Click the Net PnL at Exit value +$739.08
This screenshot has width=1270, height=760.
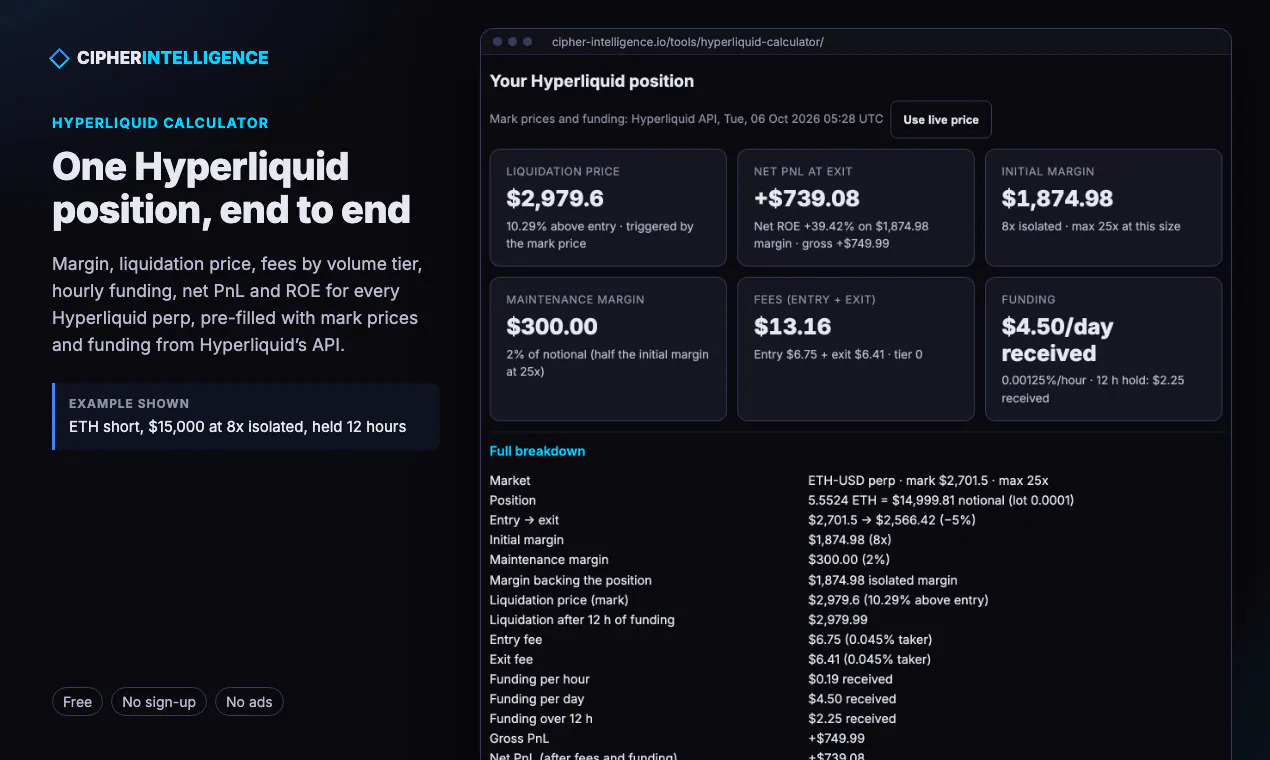[807, 198]
